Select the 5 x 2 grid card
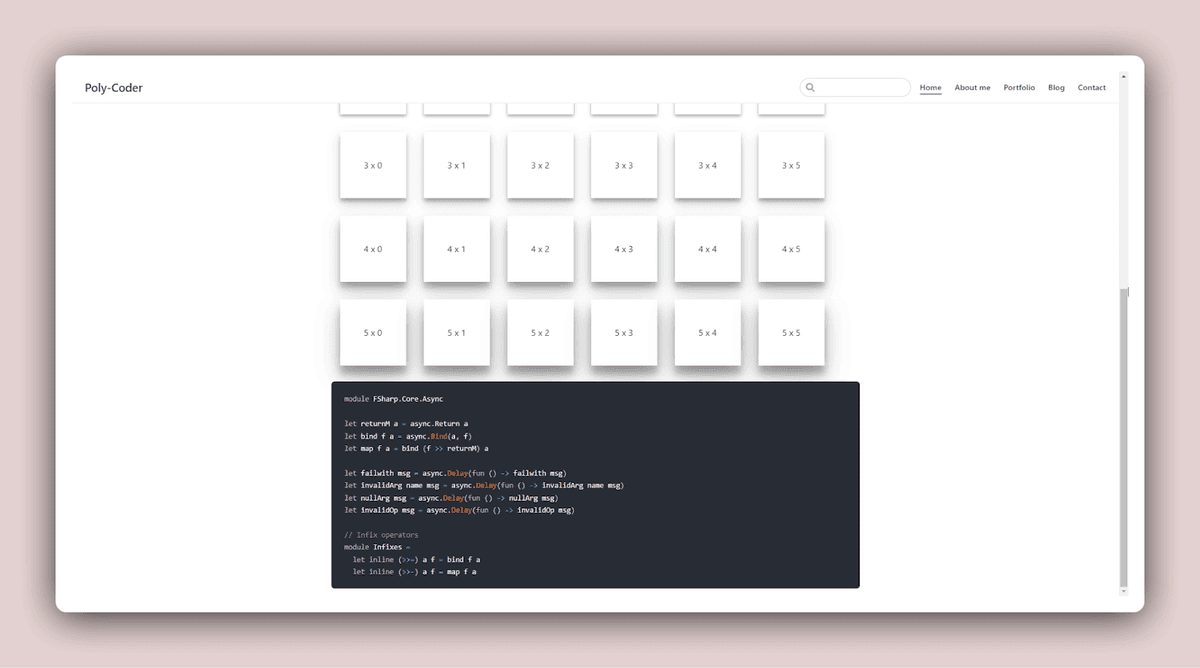Image resolution: width=1200 pixels, height=668 pixels. 540,332
